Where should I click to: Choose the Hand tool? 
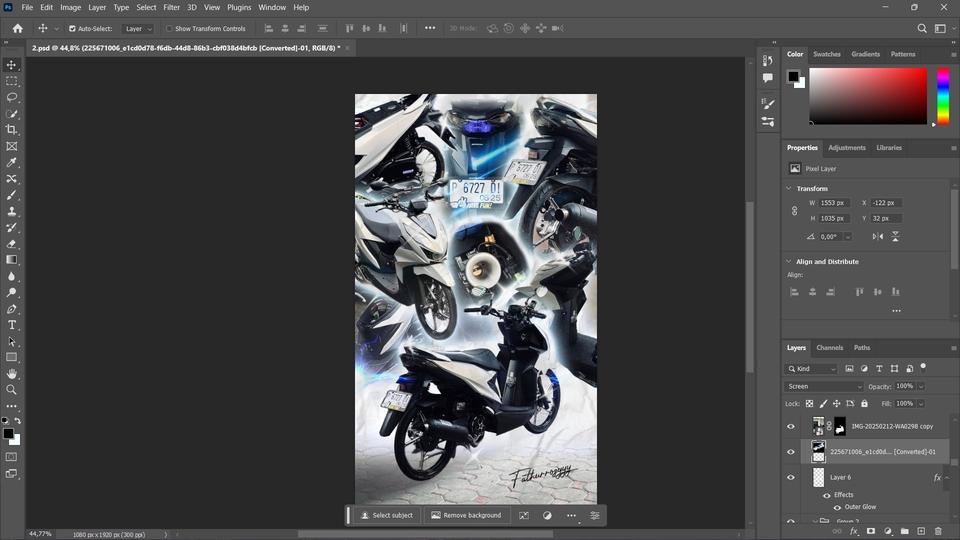click(x=12, y=374)
